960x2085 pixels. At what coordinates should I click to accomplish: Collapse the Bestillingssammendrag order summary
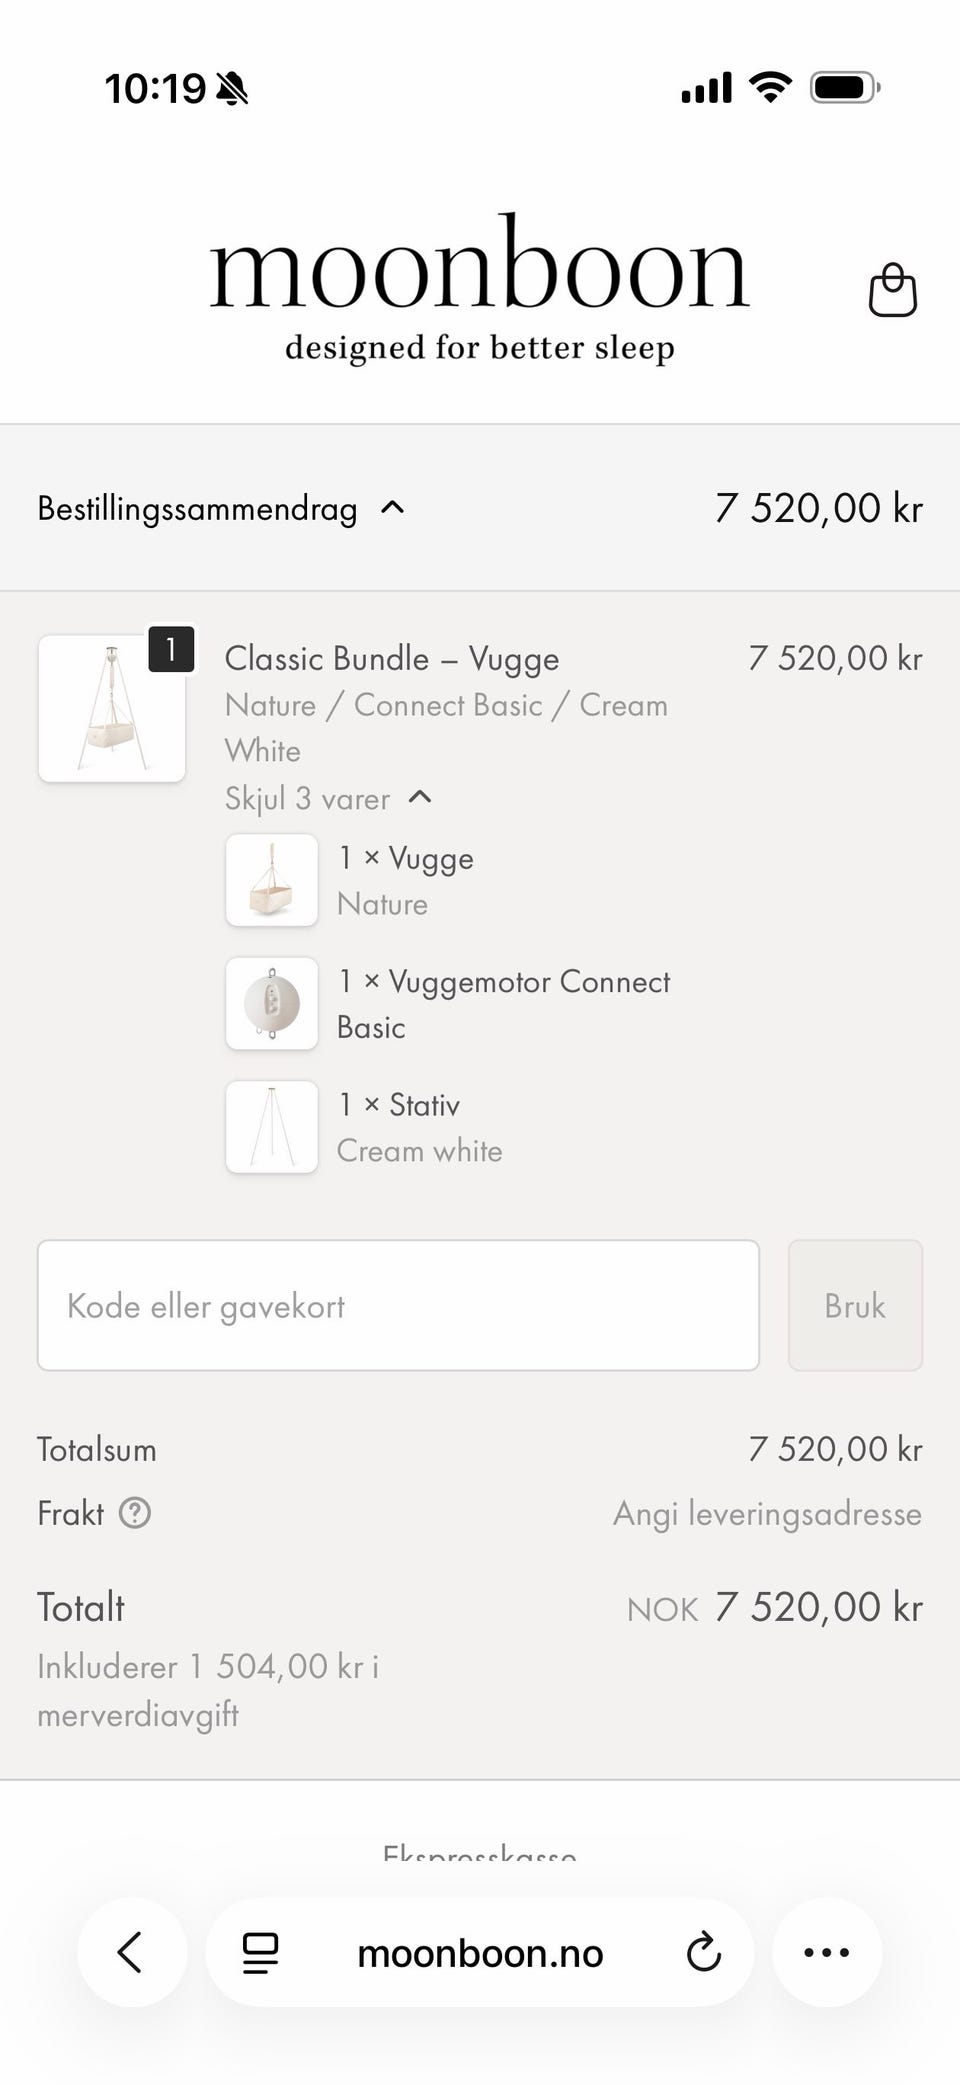tap(220, 508)
